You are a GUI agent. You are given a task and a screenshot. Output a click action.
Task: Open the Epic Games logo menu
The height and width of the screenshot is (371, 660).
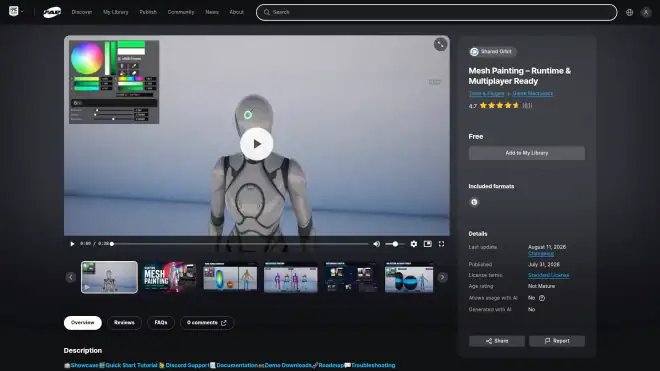tap(16, 11)
